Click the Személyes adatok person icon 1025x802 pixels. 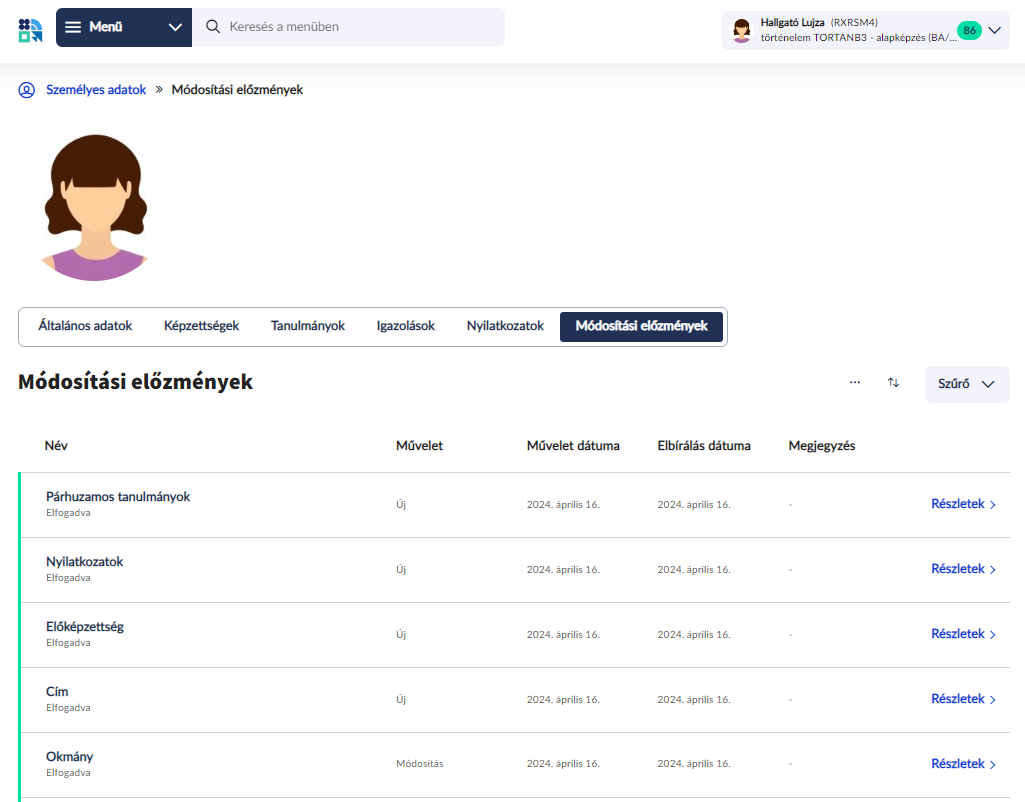[x=27, y=90]
